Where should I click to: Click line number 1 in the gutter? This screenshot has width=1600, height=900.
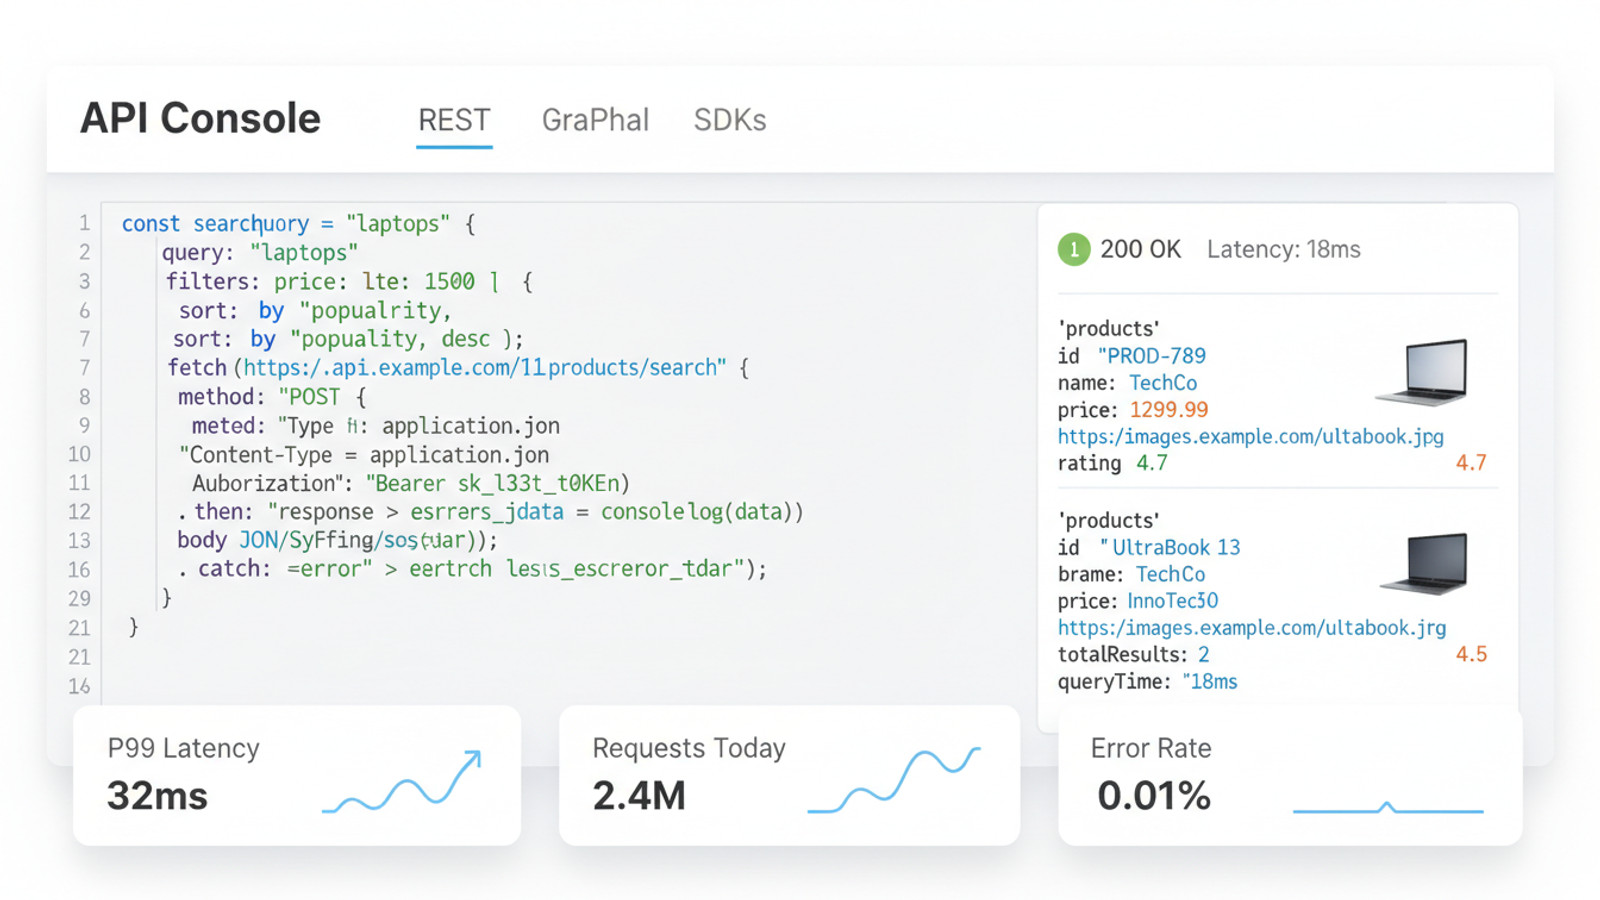coord(85,223)
